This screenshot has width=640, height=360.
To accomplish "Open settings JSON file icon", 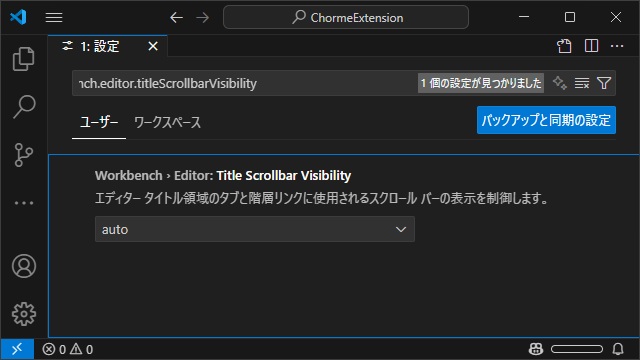I will (x=564, y=46).
